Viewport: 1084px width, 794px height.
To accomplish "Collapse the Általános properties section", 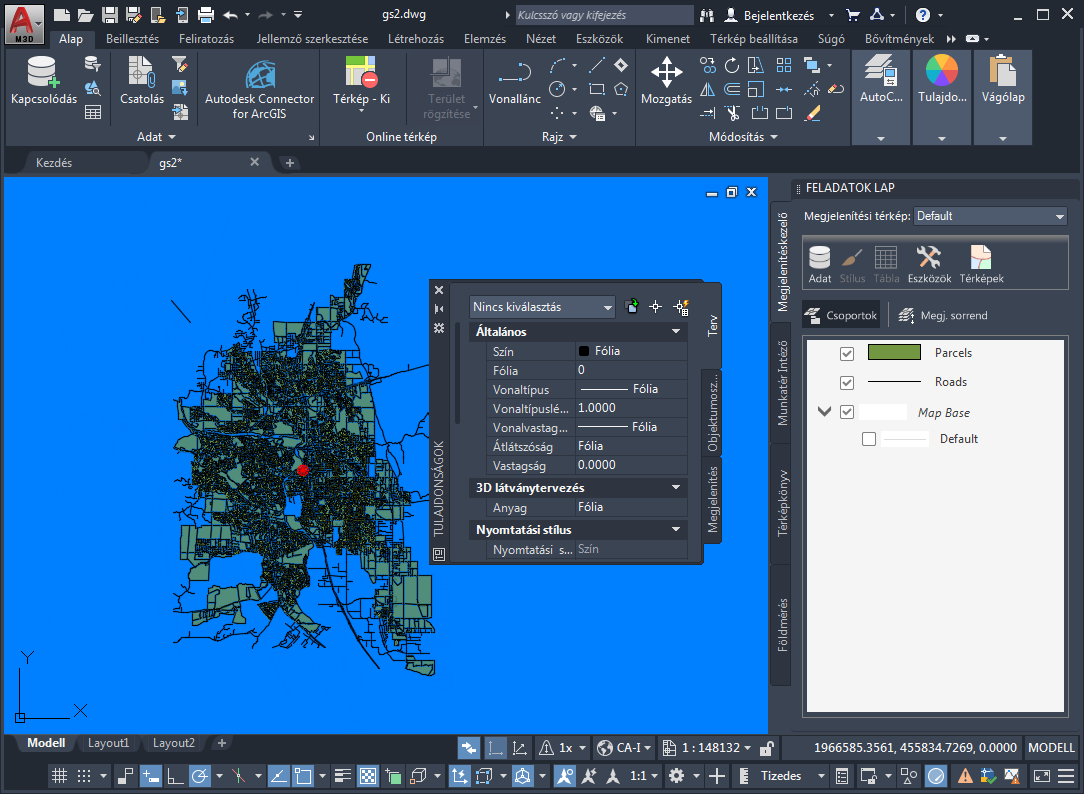I will point(676,331).
